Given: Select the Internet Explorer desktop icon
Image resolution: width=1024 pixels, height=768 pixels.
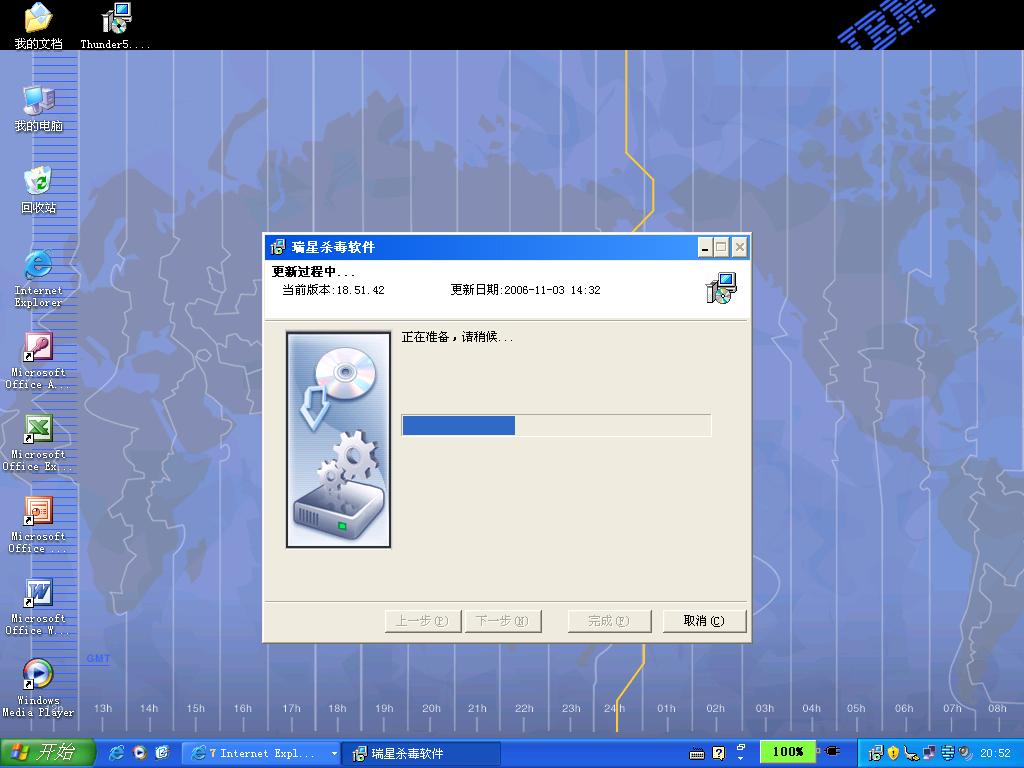Looking at the screenshot, I should click(39, 279).
